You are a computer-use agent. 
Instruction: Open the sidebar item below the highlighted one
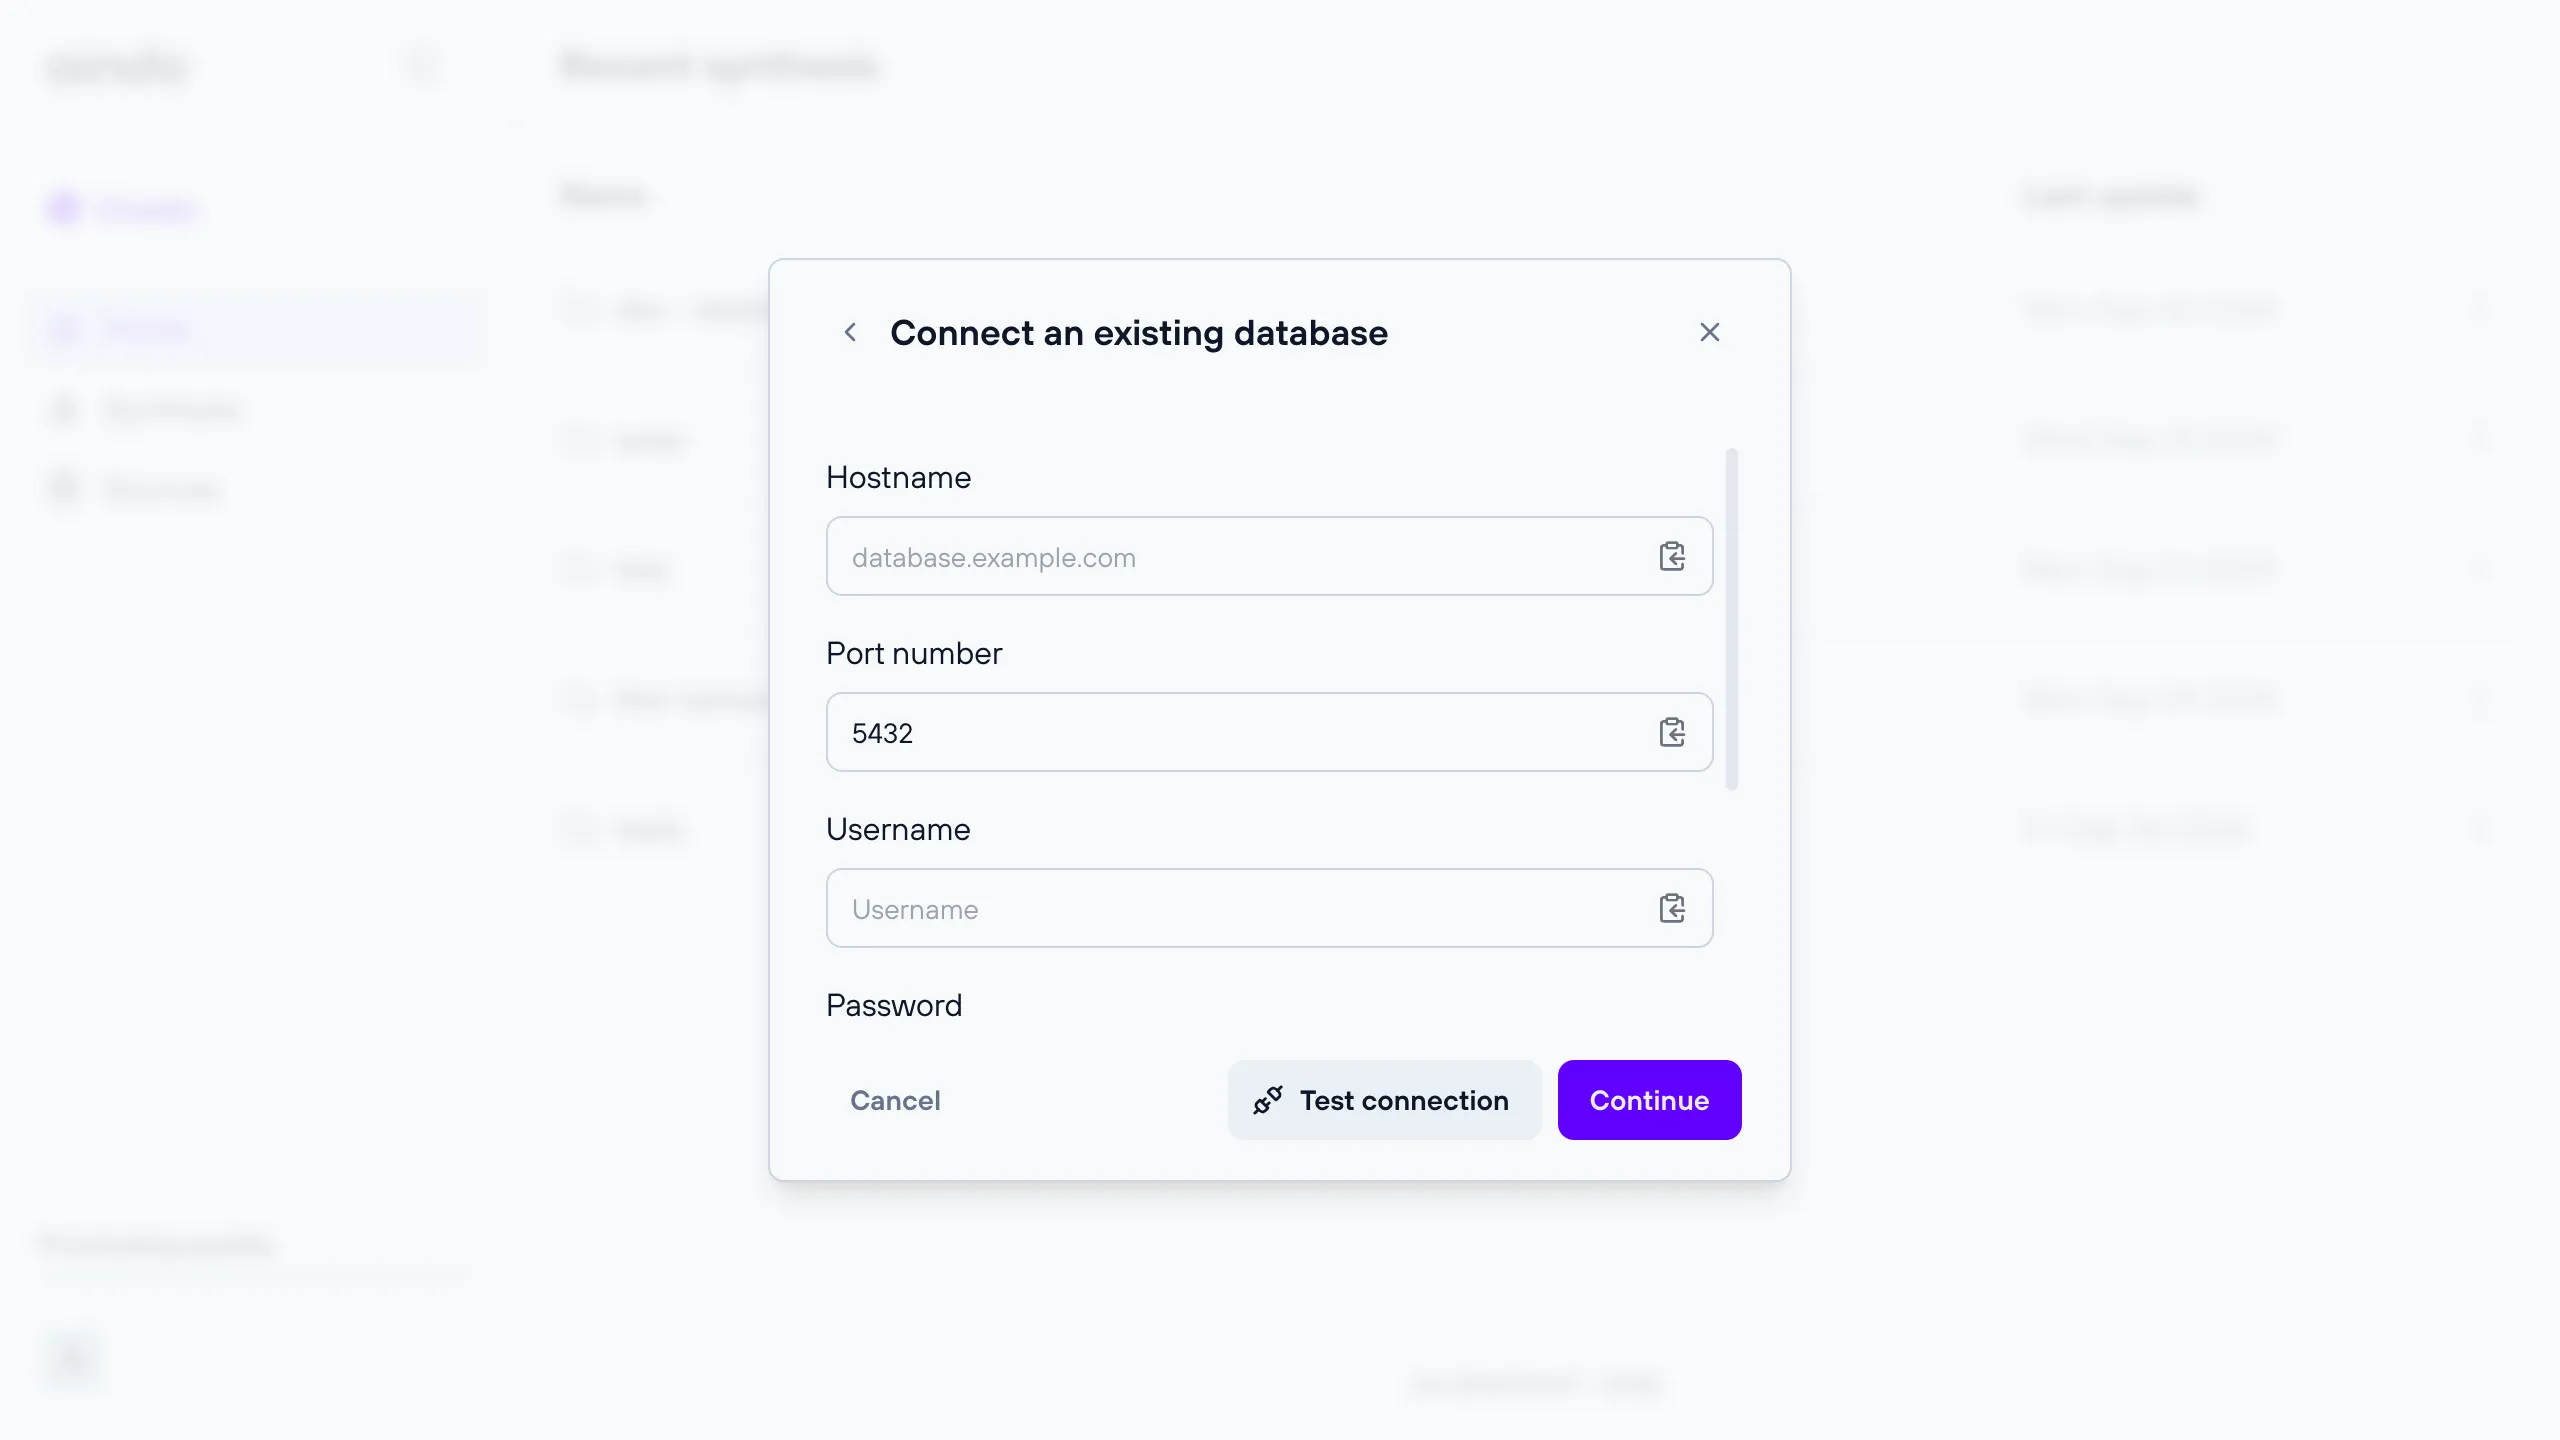[170, 410]
